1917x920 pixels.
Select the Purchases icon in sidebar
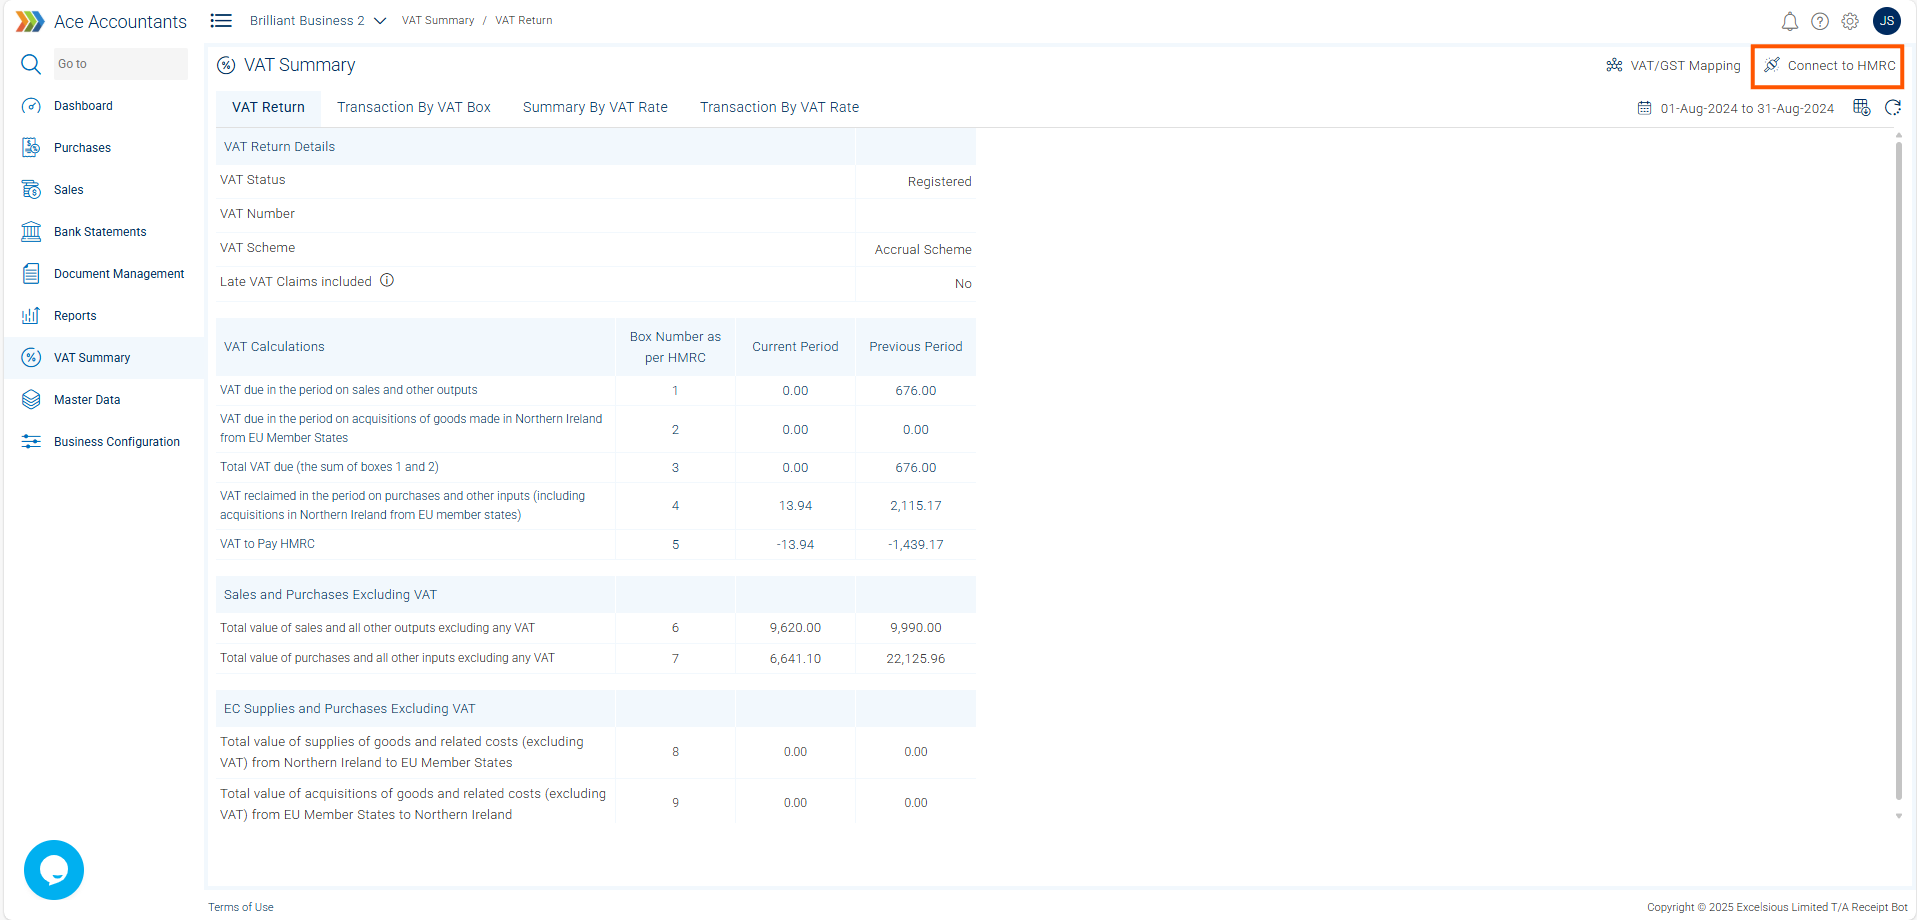[31, 147]
